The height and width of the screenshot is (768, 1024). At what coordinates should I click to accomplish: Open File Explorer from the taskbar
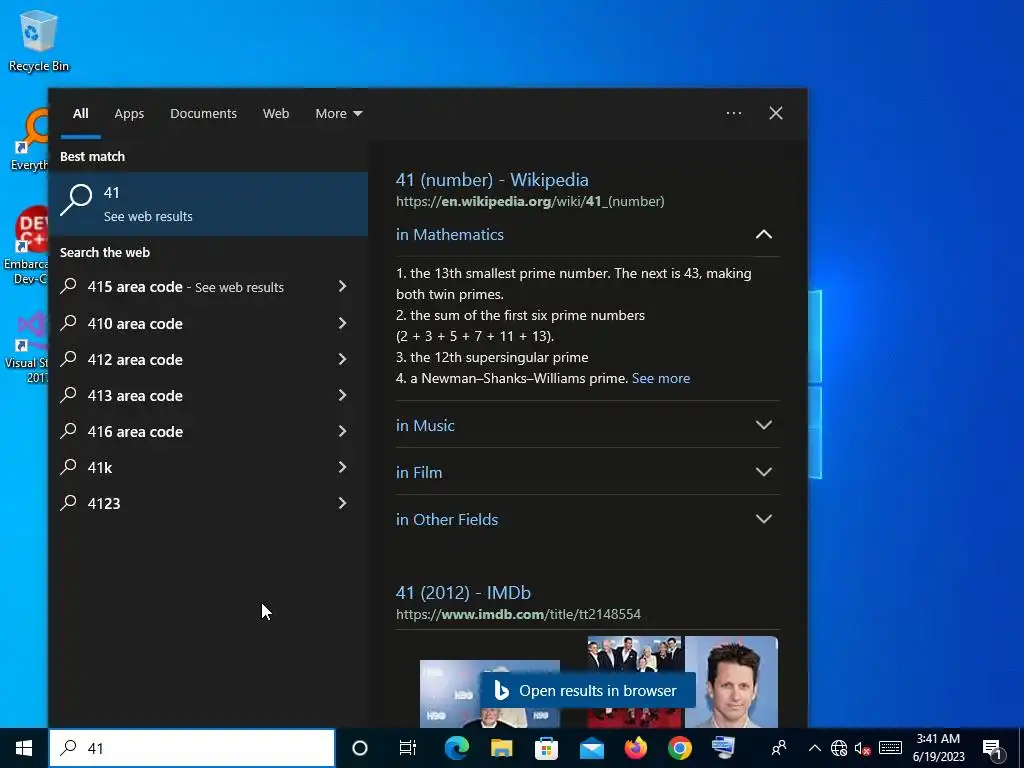point(502,748)
